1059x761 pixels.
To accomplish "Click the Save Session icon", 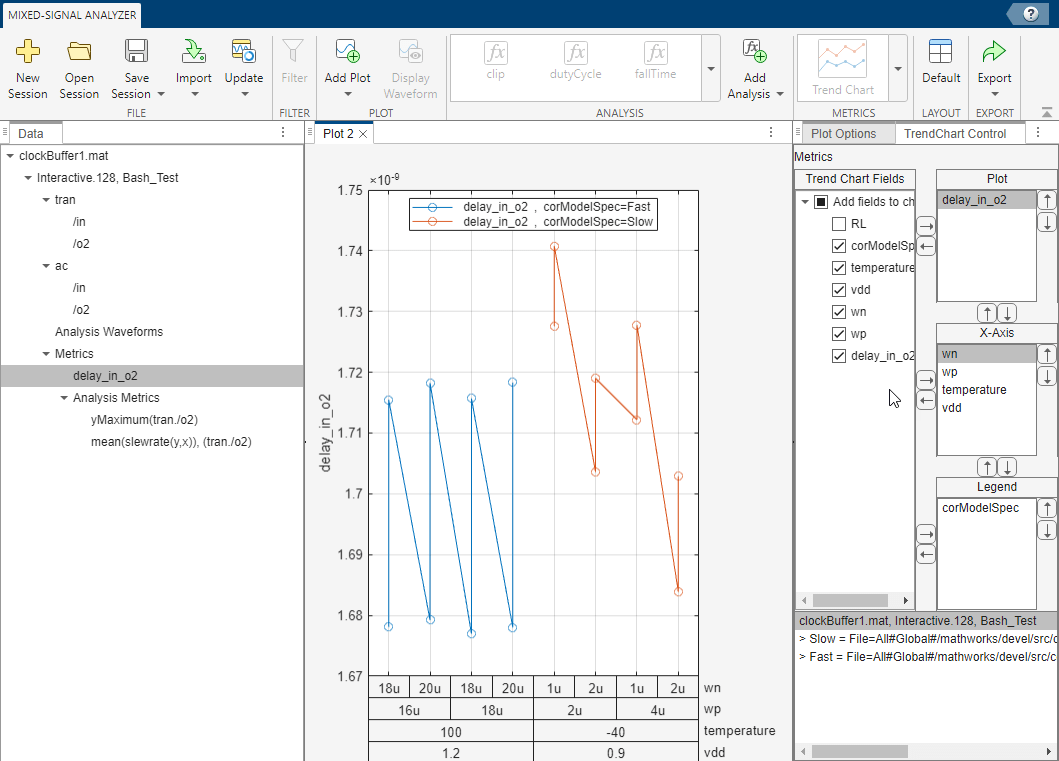I will [137, 52].
